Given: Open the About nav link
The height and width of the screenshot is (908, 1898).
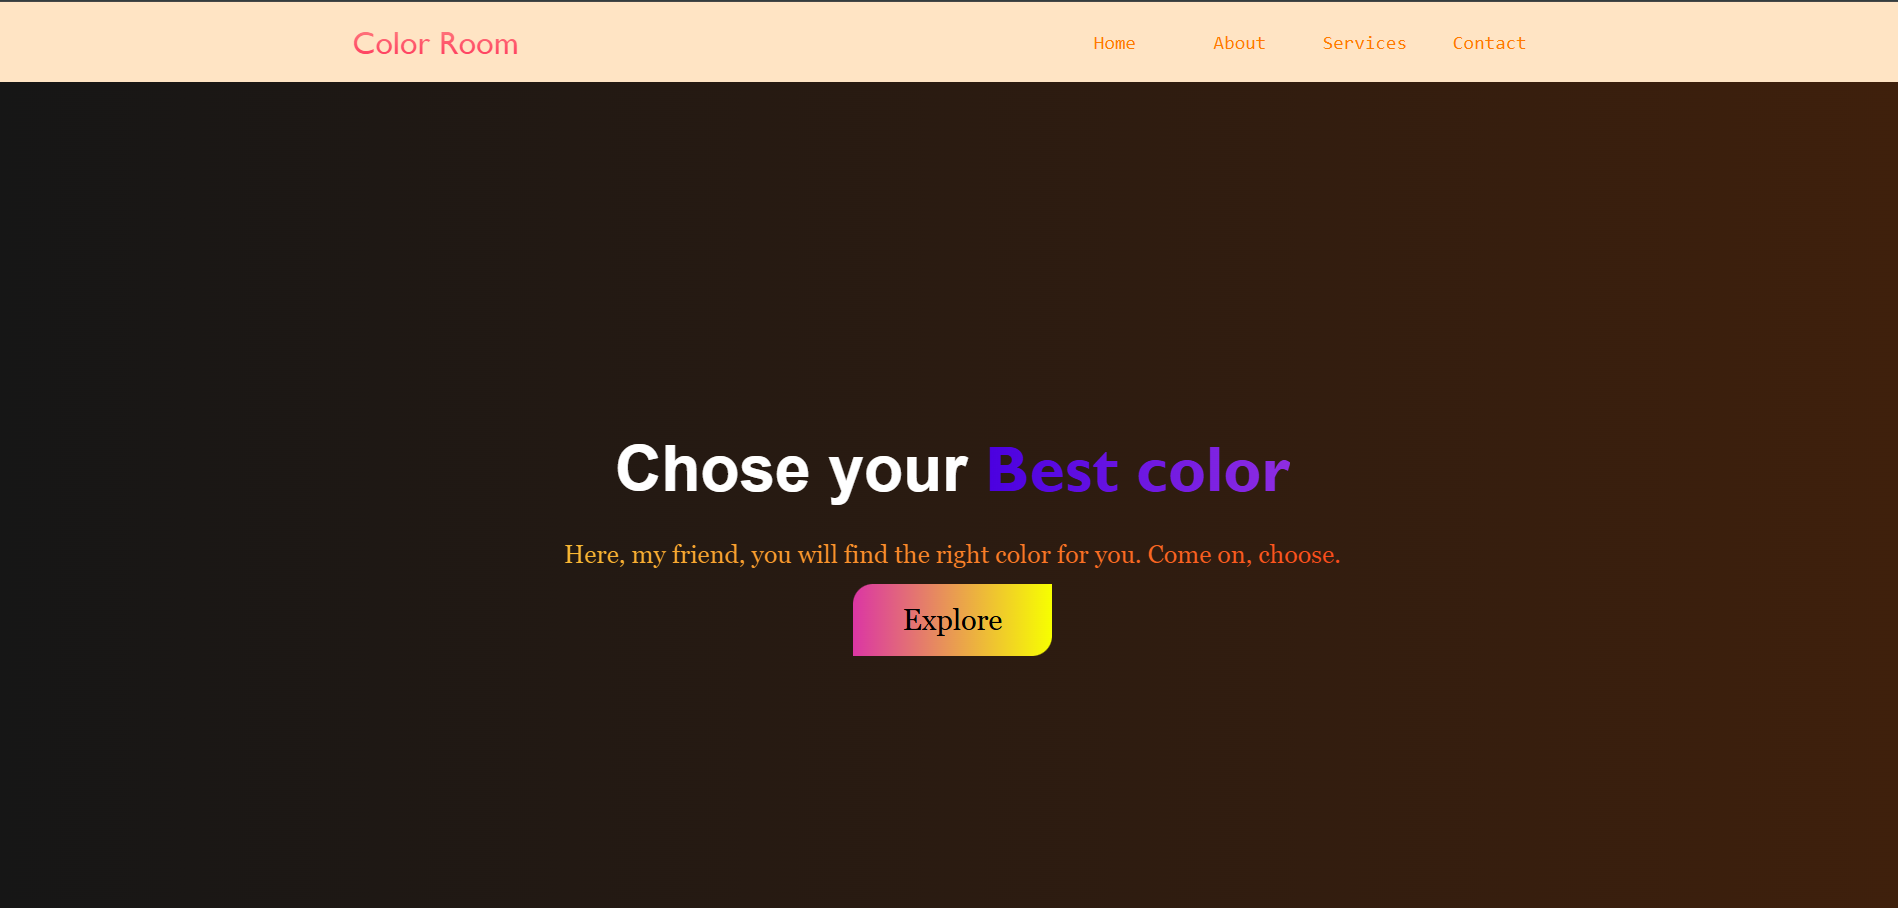Looking at the screenshot, I should click(1239, 43).
